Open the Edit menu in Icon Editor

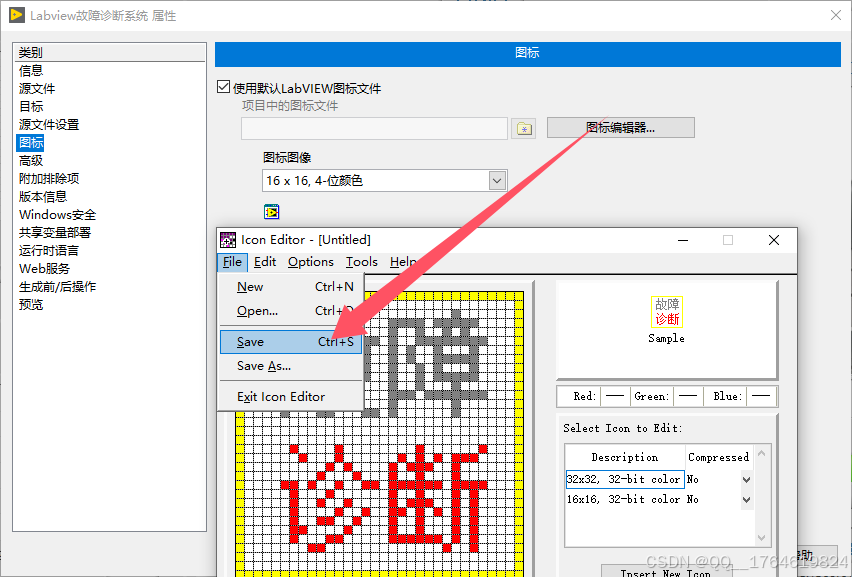265,262
